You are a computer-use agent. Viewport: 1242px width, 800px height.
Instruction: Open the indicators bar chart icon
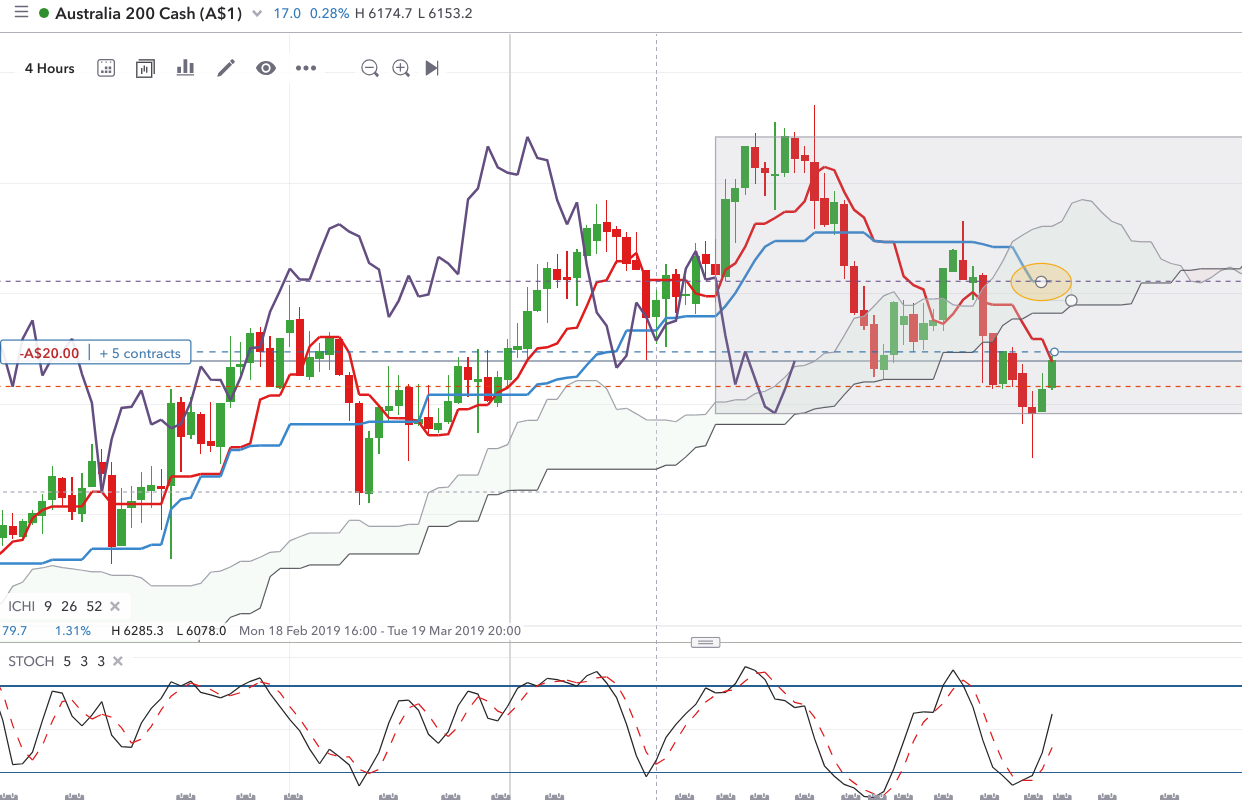pos(185,68)
